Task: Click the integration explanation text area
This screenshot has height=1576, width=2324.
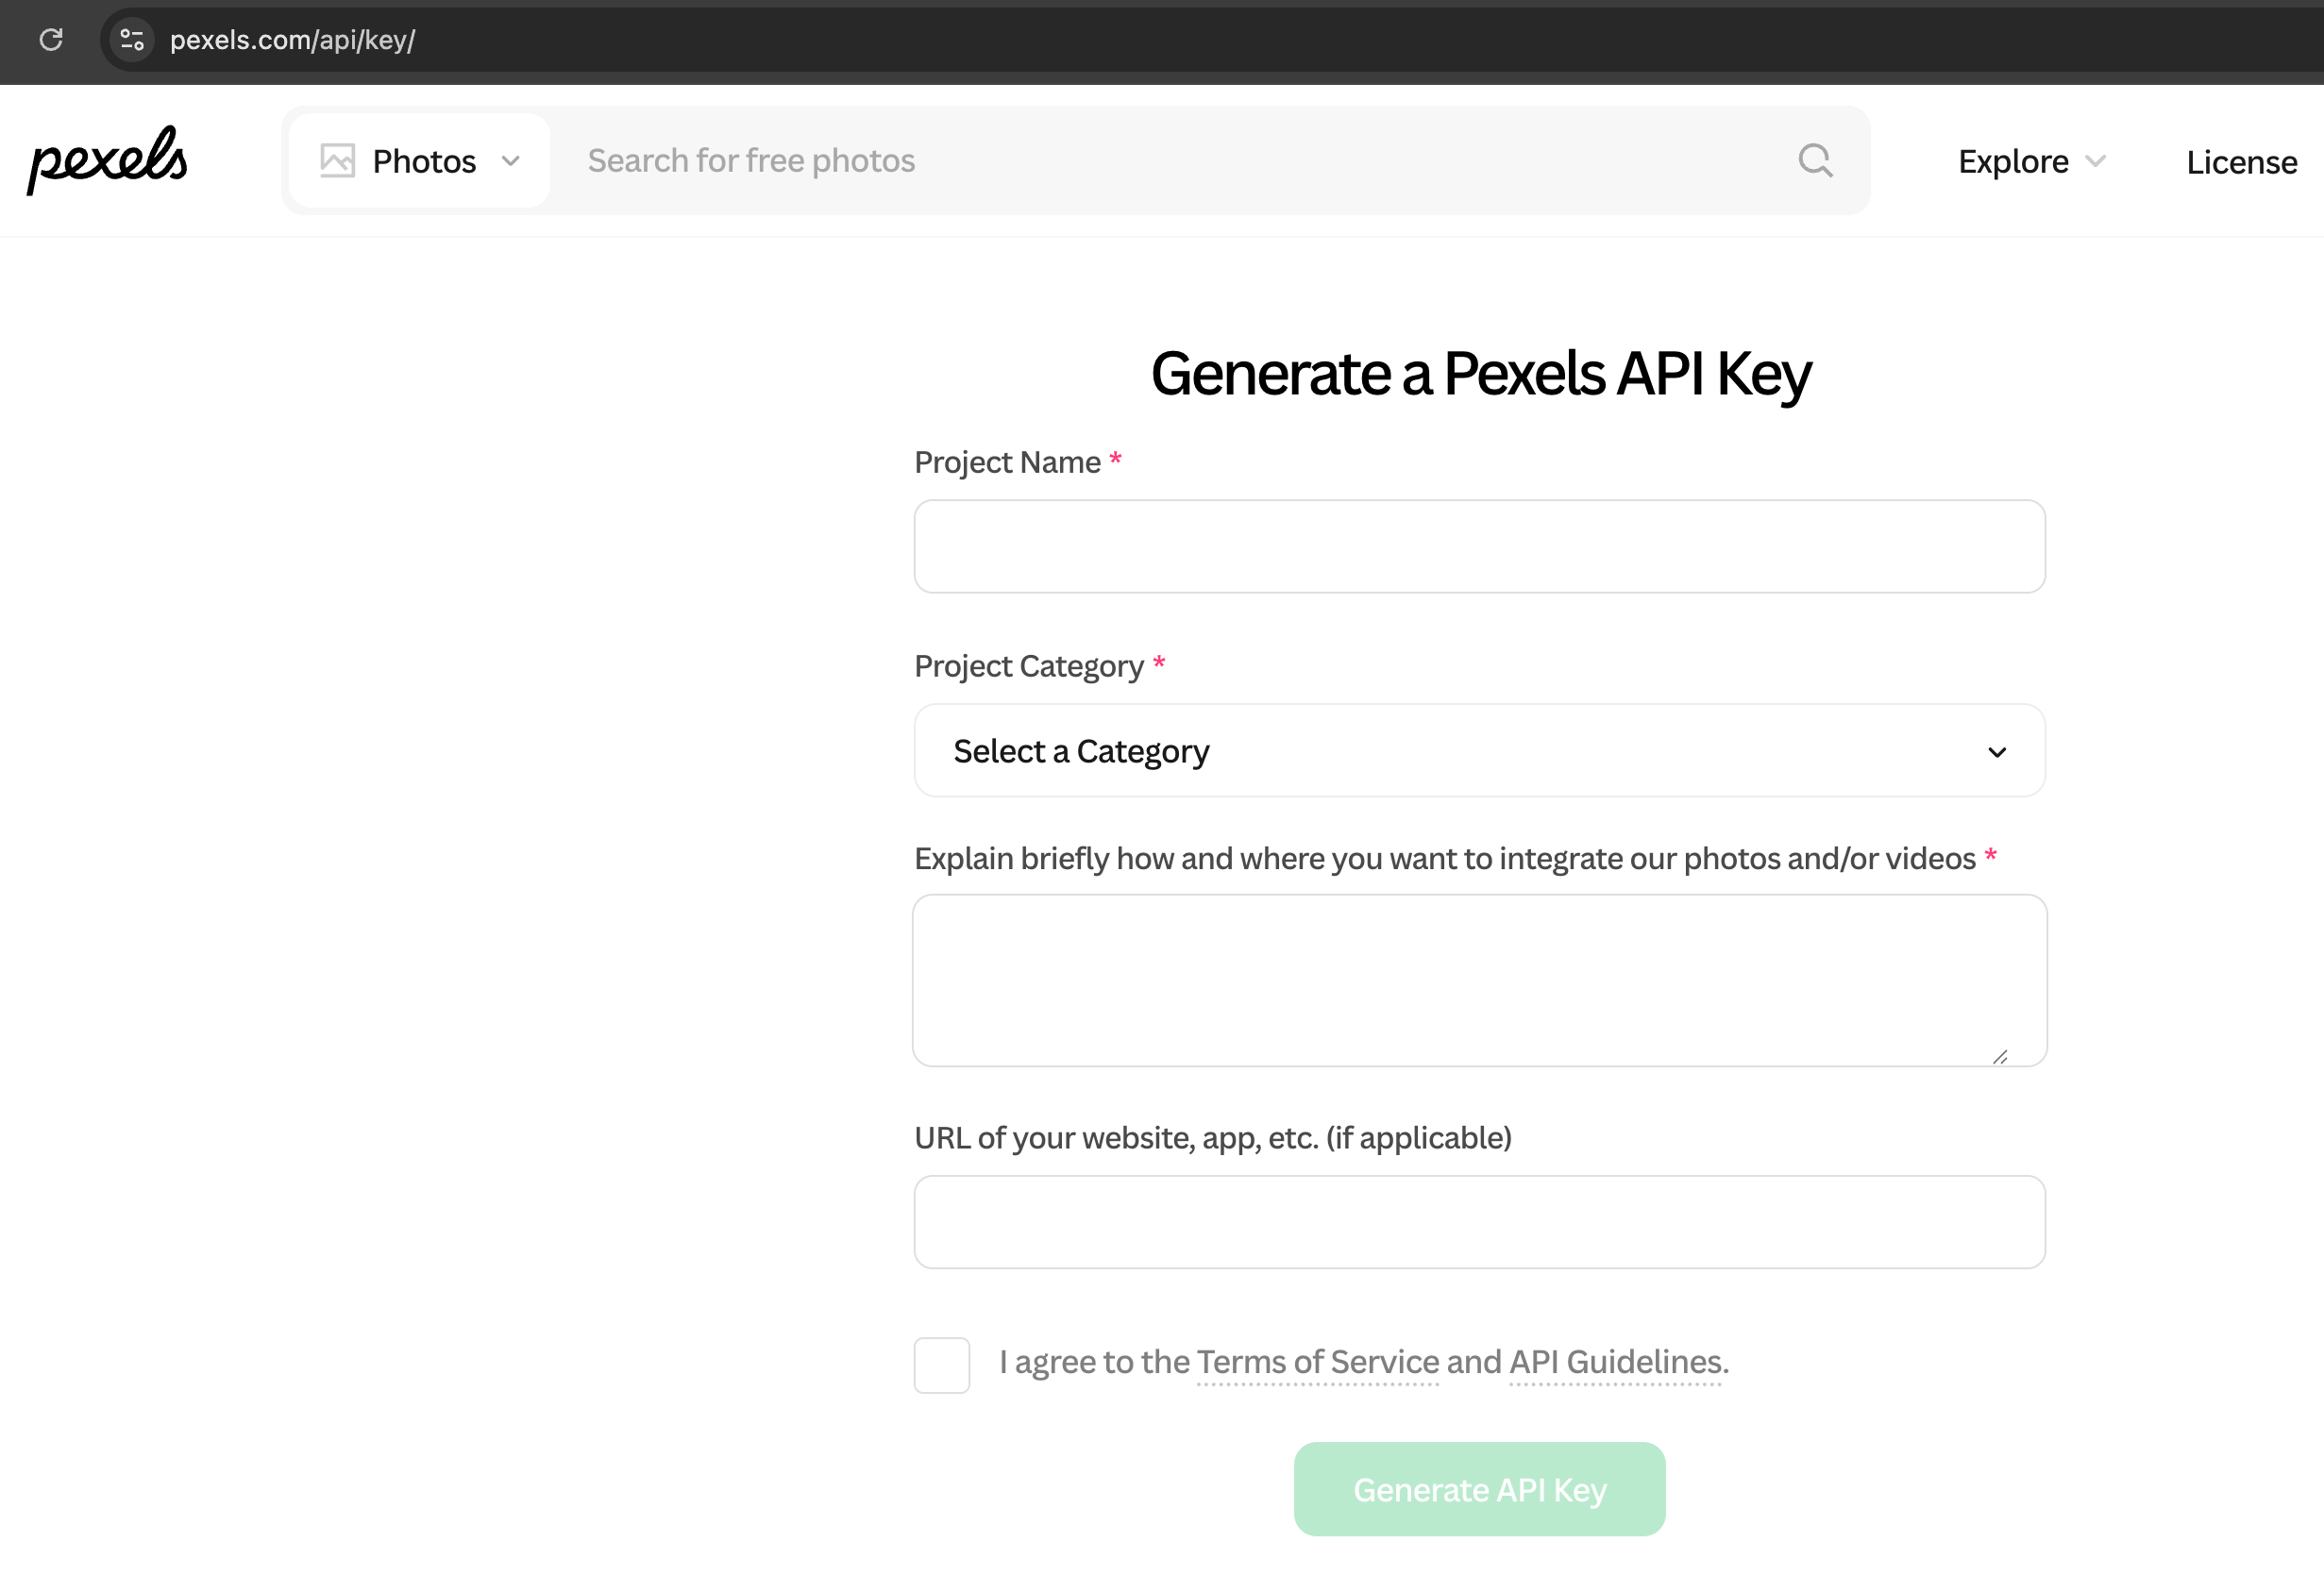Action: click(1479, 981)
